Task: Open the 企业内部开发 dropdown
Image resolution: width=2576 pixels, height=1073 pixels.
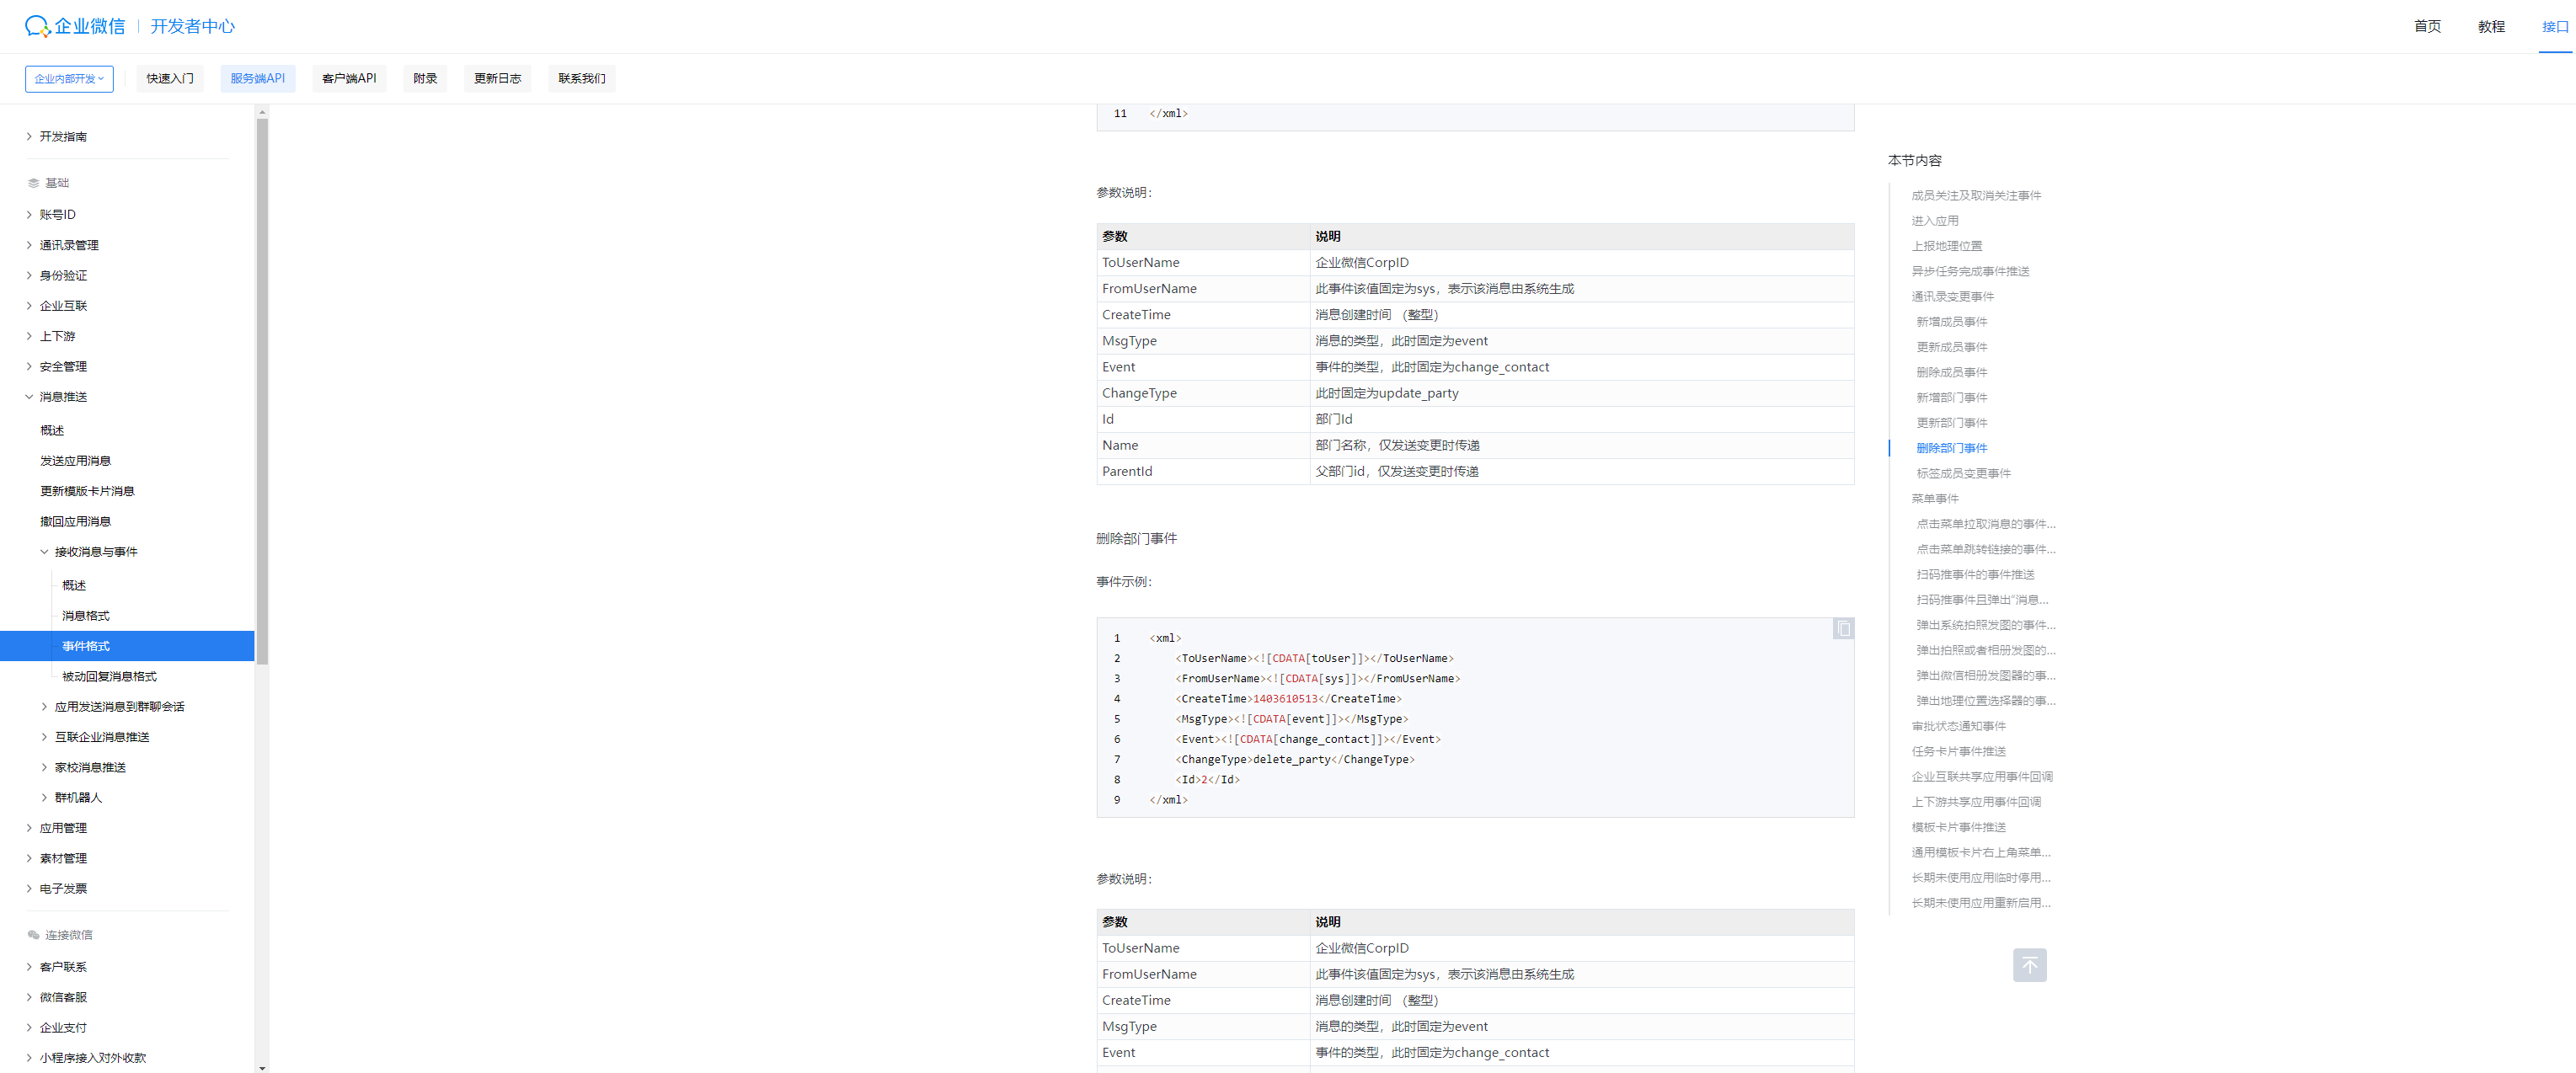Action: (x=69, y=79)
